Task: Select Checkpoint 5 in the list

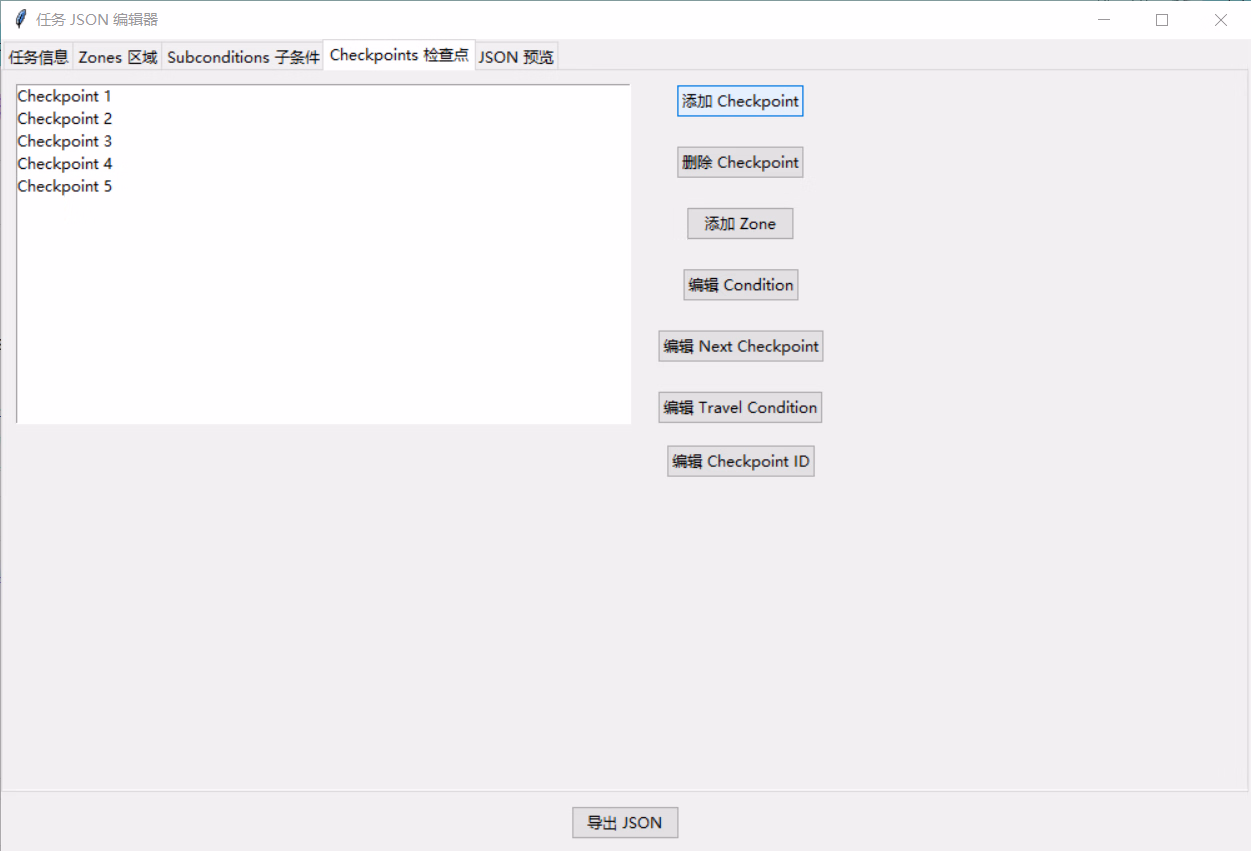Action: [323, 186]
